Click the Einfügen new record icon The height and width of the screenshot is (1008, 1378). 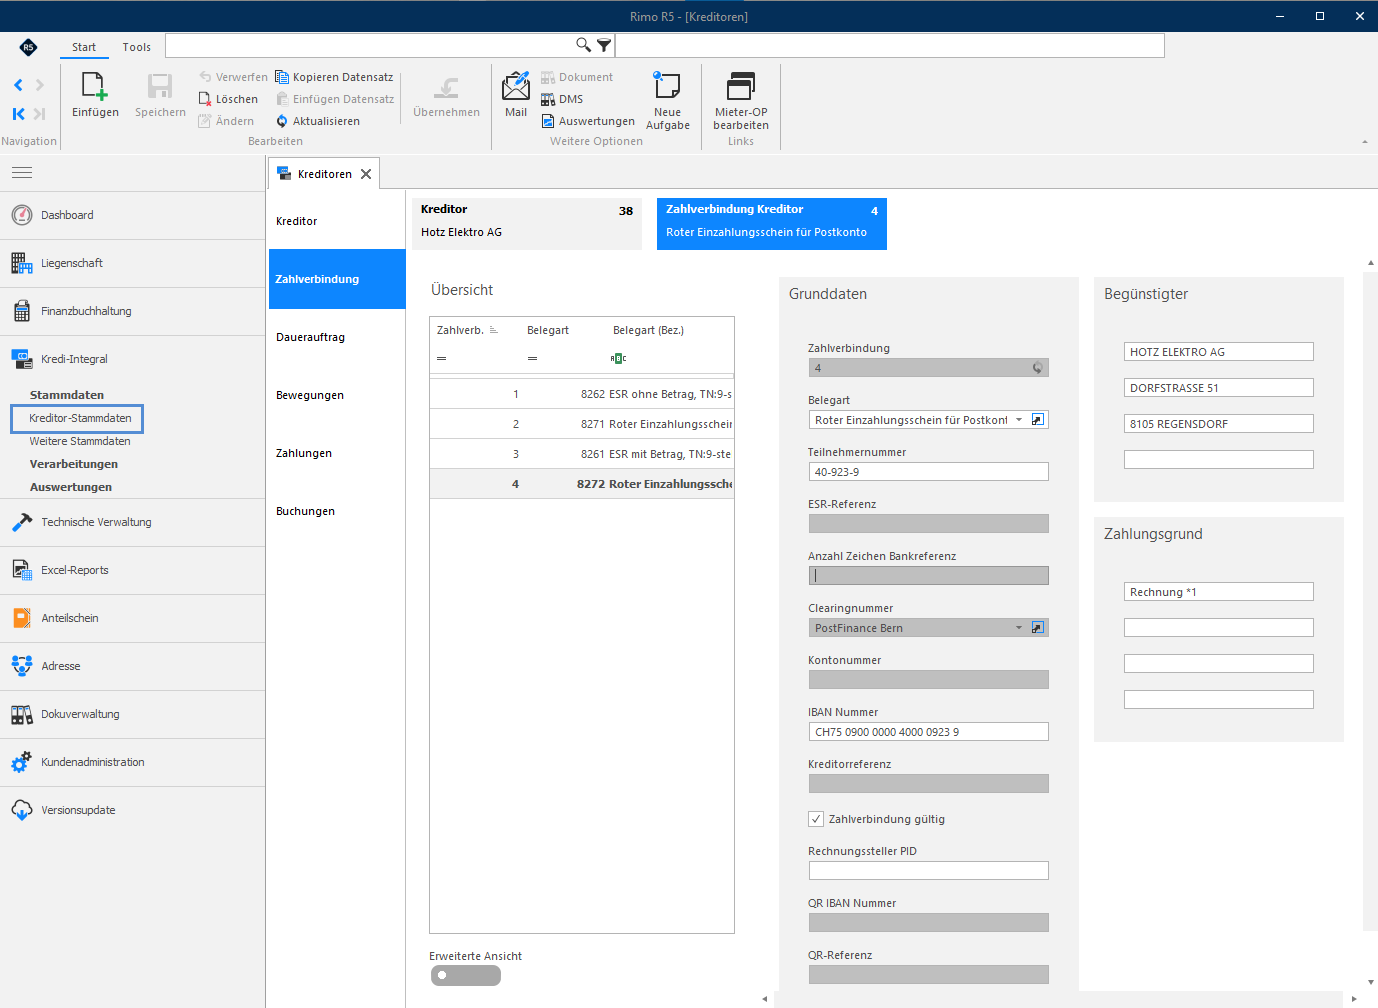pyautogui.click(x=95, y=87)
